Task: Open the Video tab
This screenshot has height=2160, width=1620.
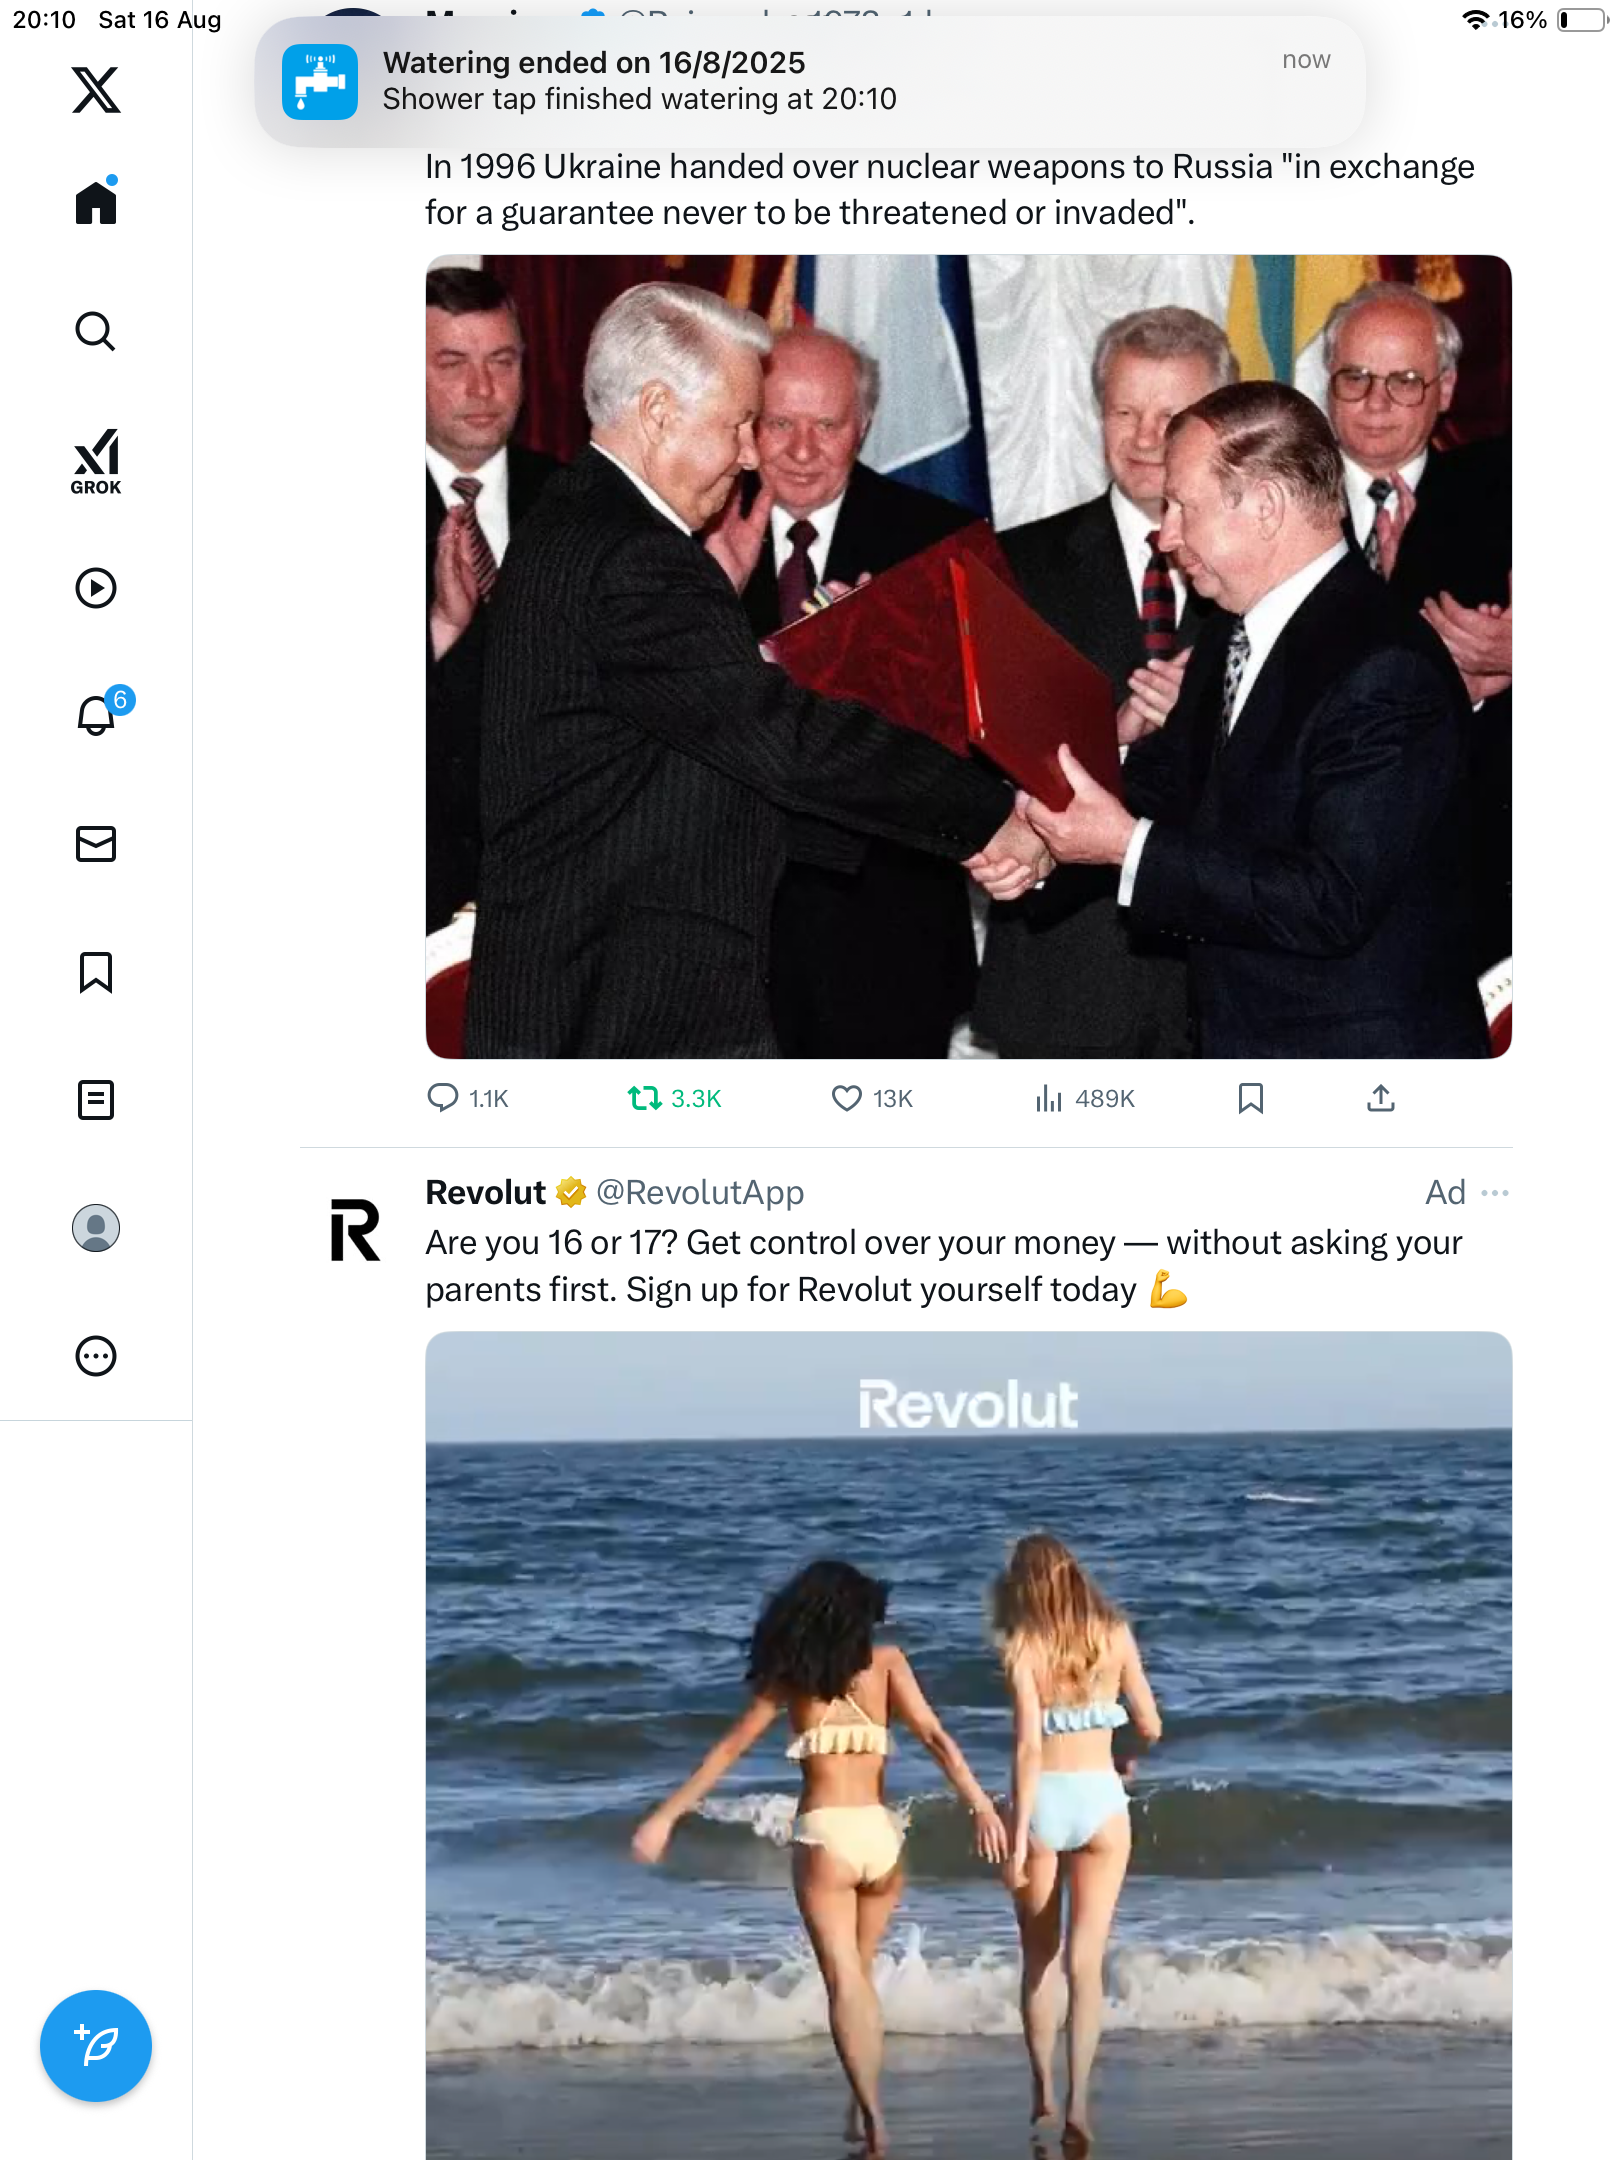Action: pyautogui.click(x=96, y=588)
